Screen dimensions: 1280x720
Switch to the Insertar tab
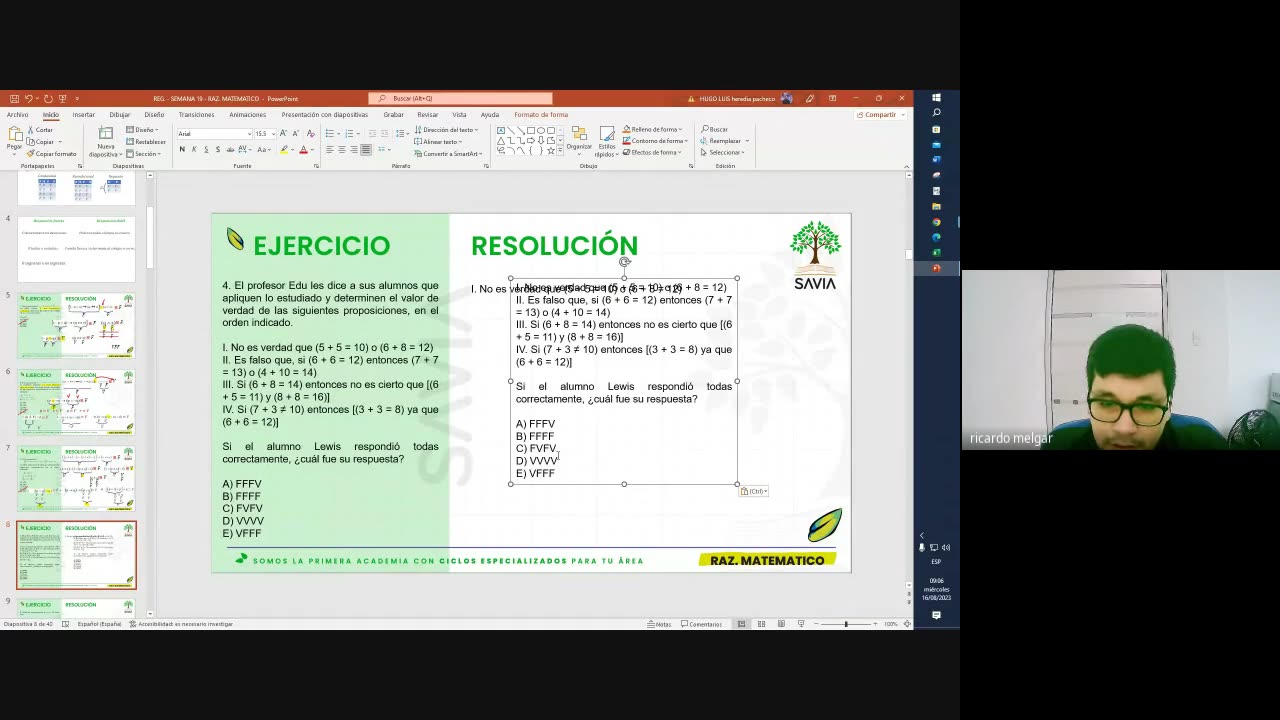pos(84,115)
